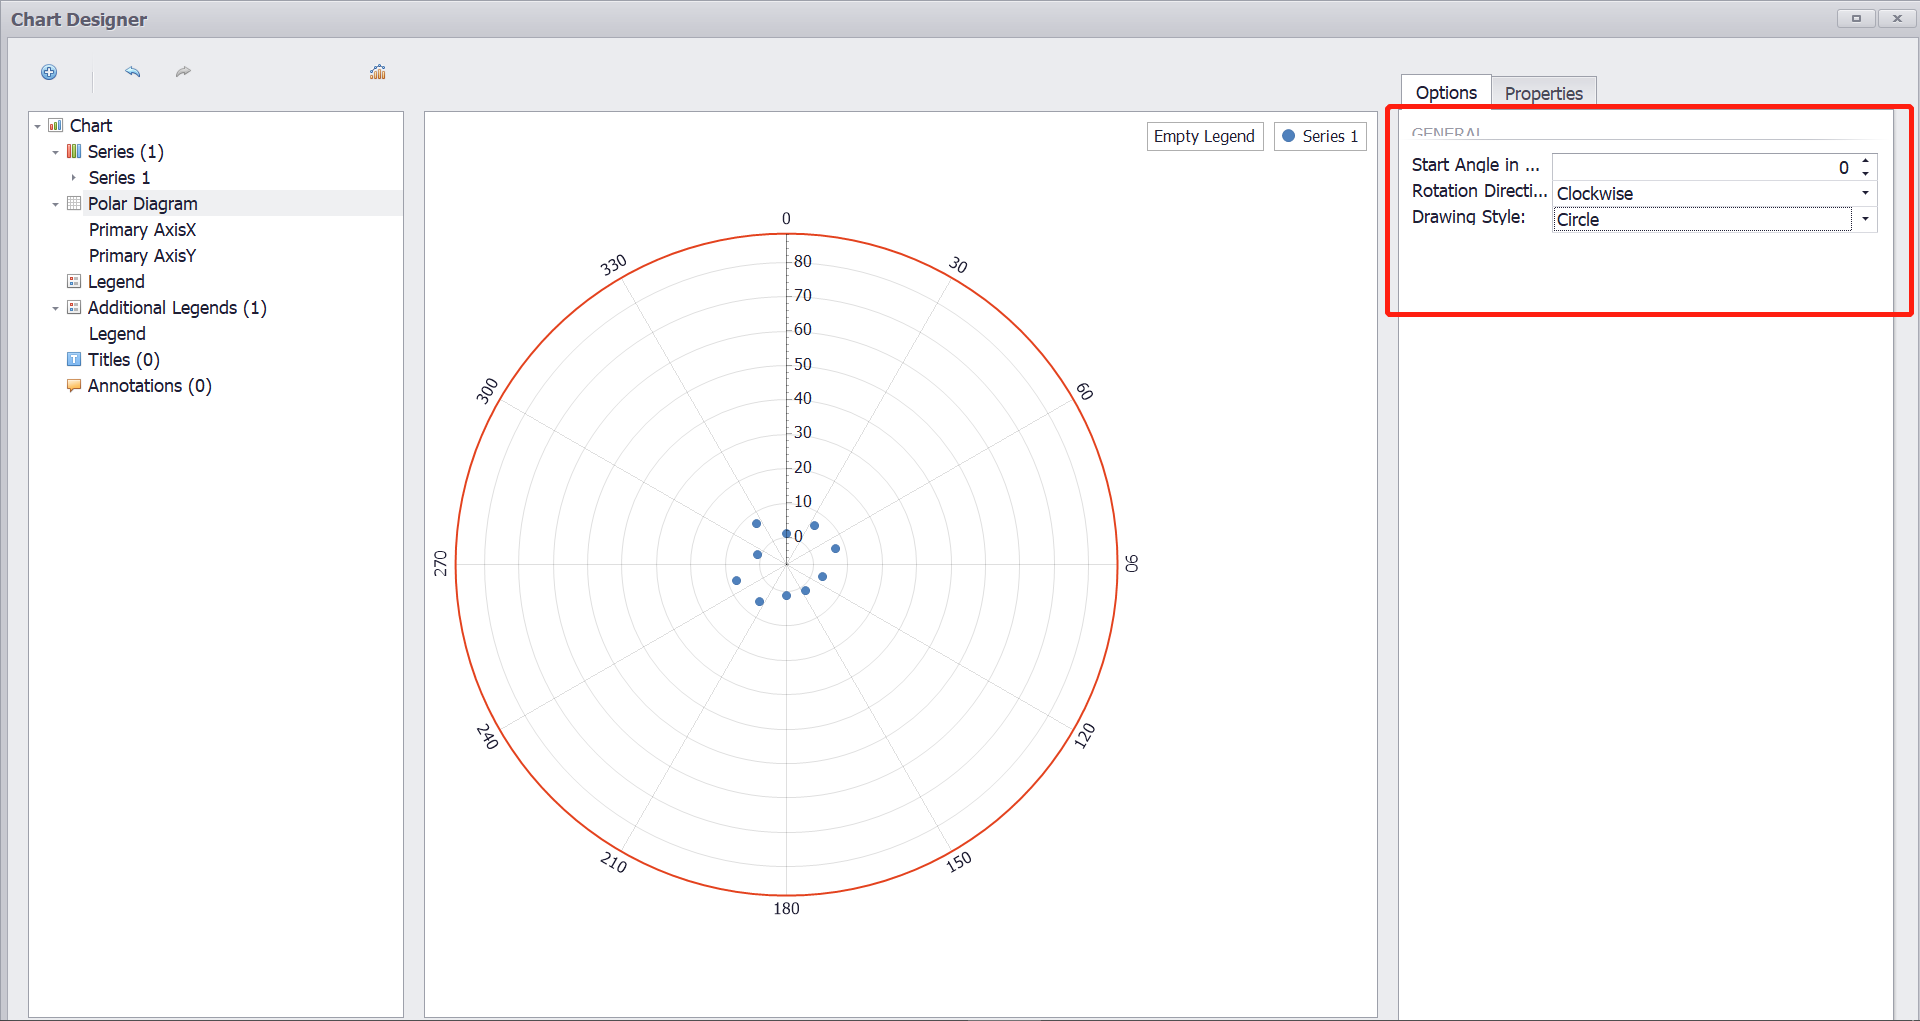Select Primary AxisY in tree

coord(142,255)
